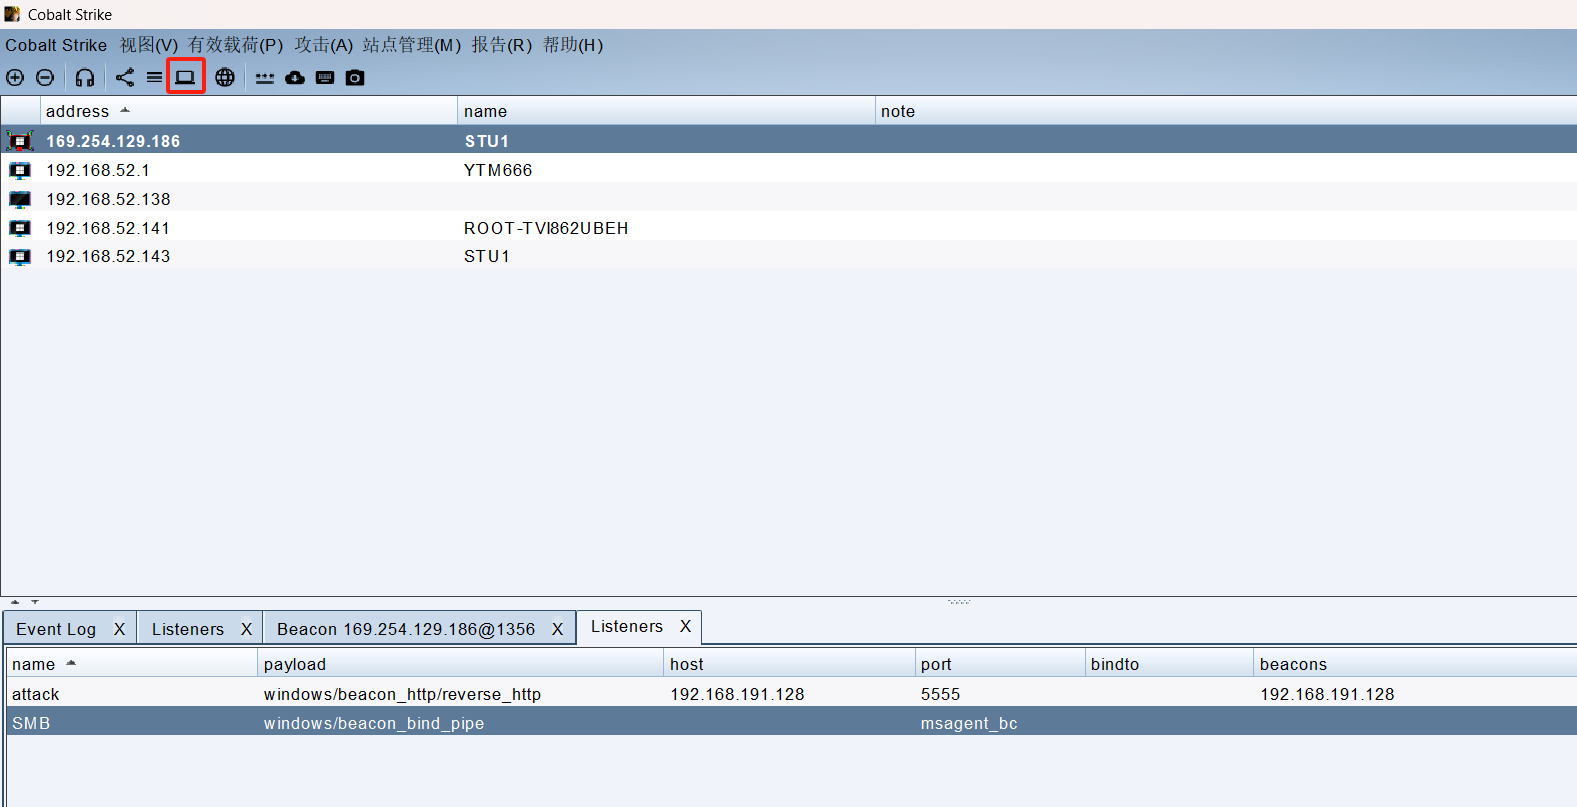Show the pivot graph view icon

[x=125, y=77]
